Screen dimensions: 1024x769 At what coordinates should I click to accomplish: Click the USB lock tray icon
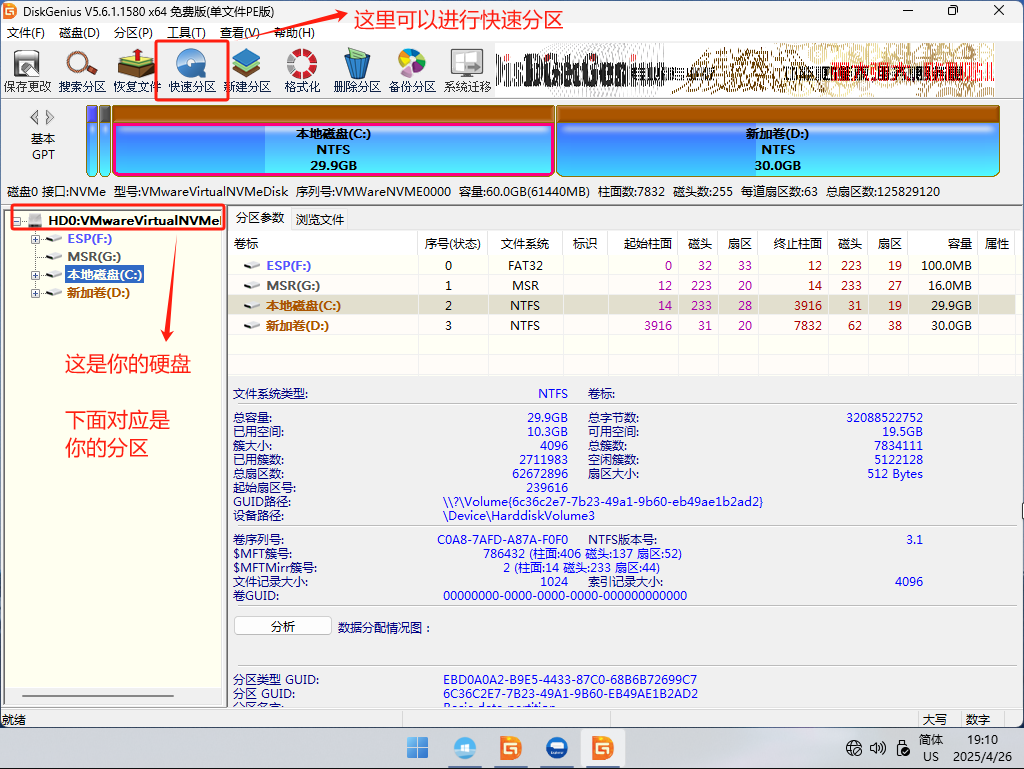[903, 748]
